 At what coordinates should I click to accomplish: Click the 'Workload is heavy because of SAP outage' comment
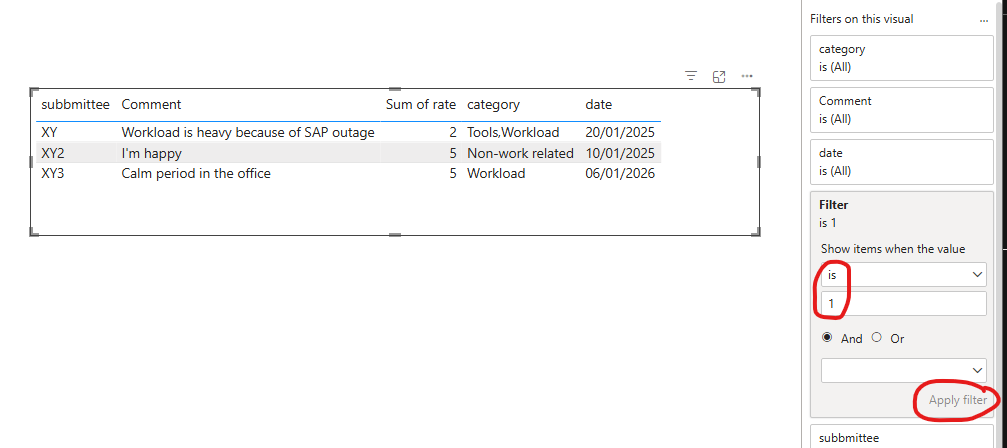click(248, 133)
